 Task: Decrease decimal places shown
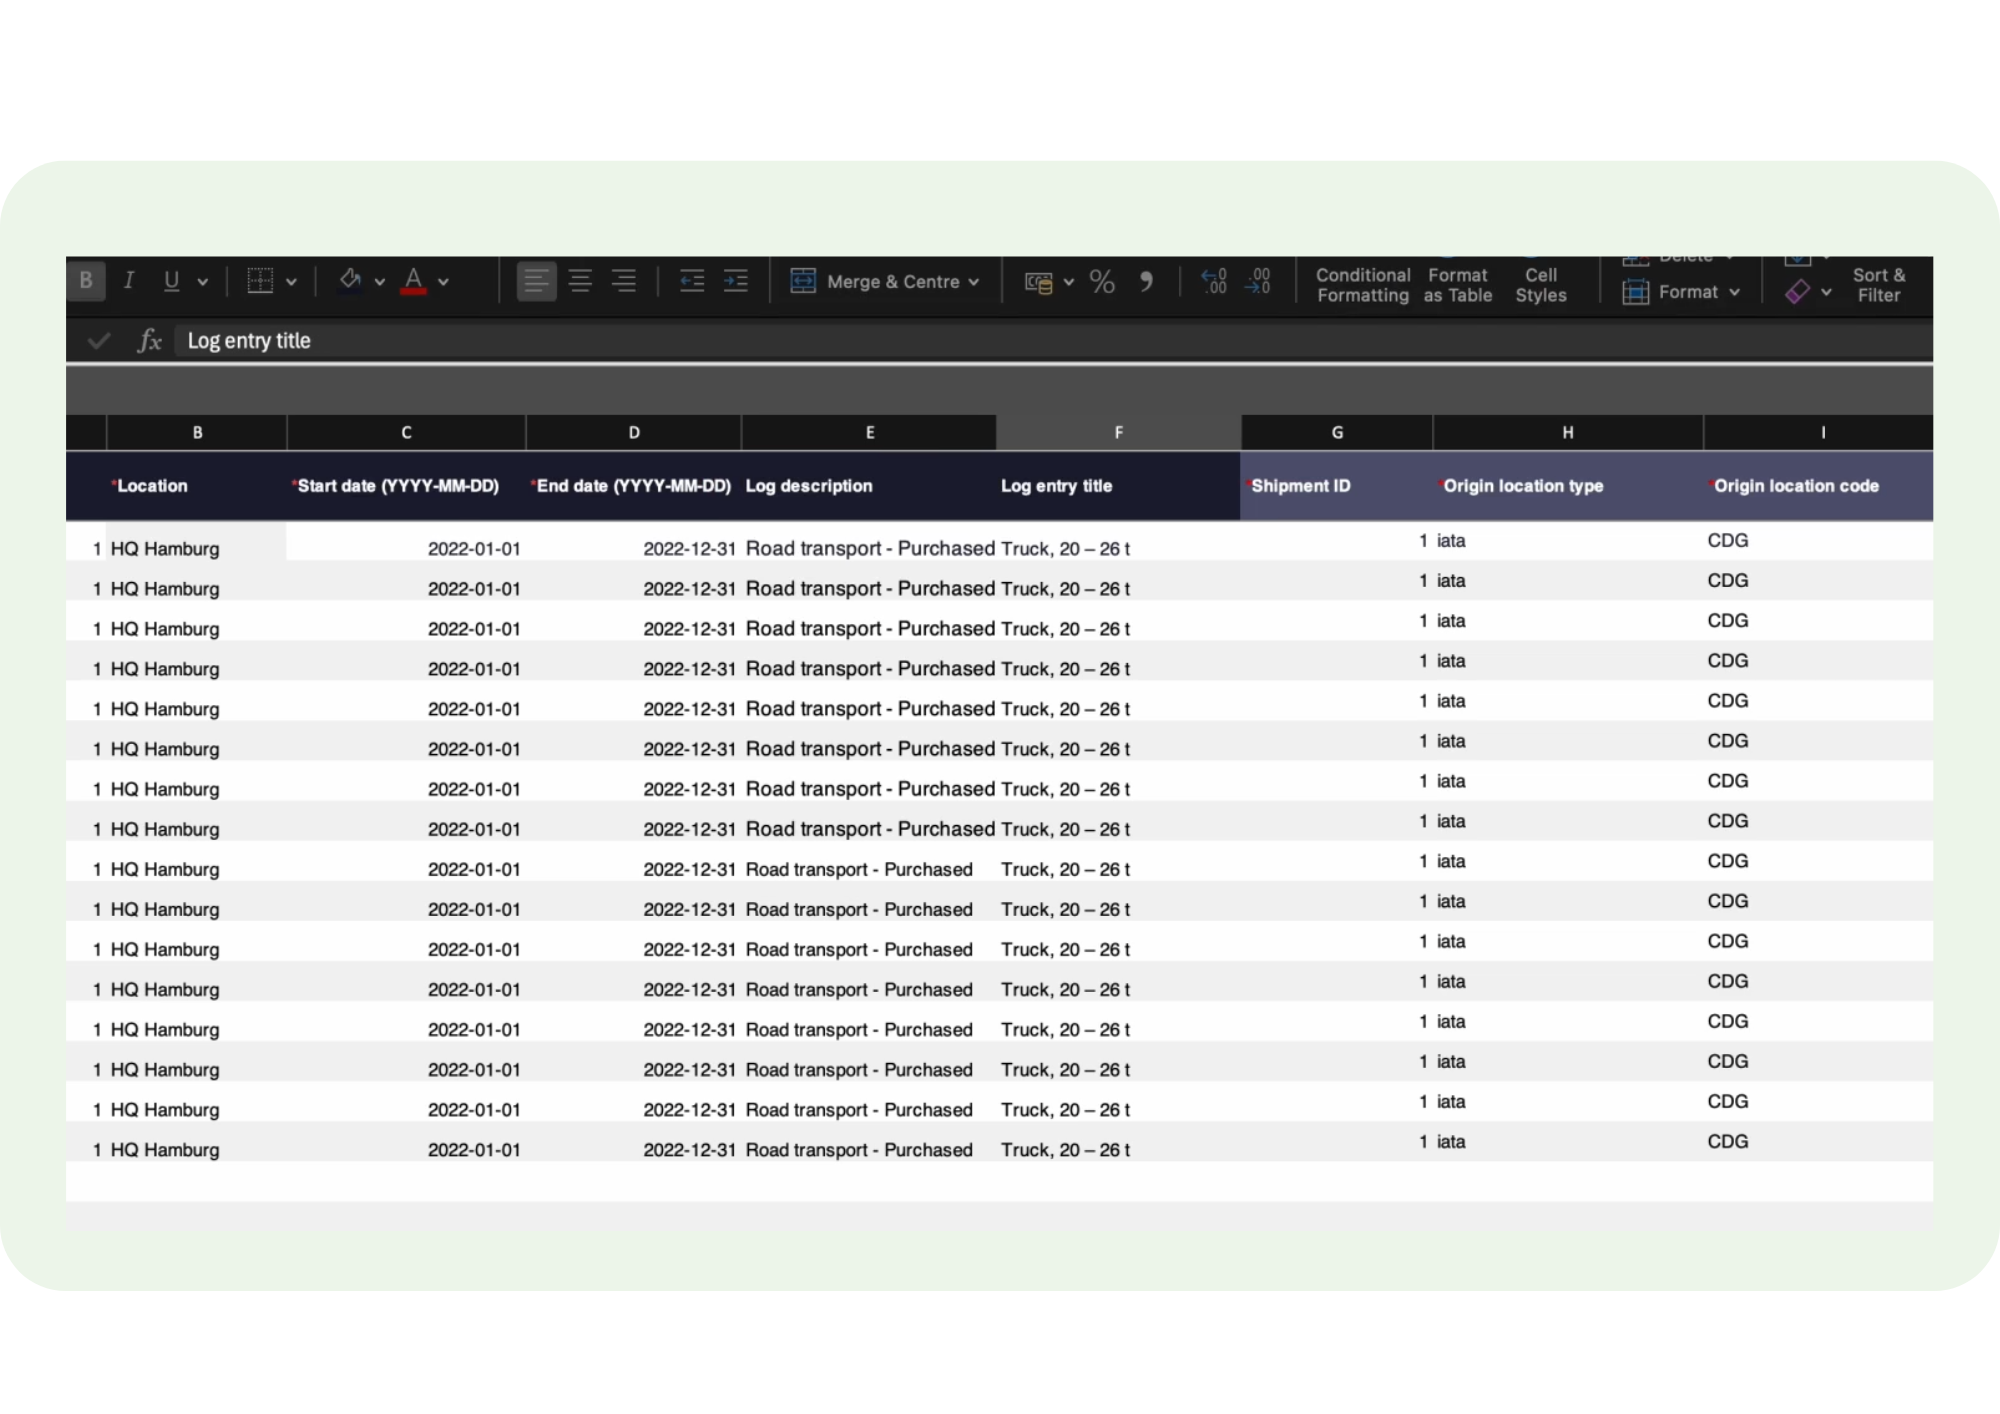(x=1259, y=281)
